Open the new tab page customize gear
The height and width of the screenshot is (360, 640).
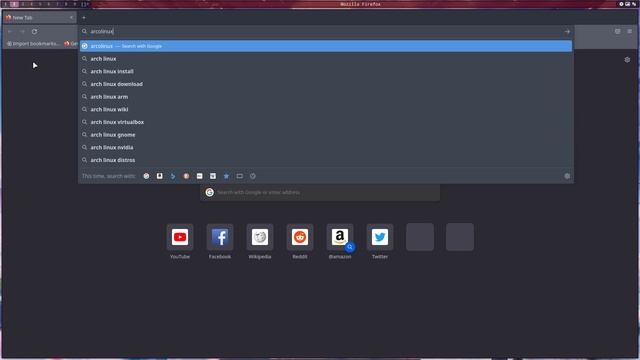[627, 60]
